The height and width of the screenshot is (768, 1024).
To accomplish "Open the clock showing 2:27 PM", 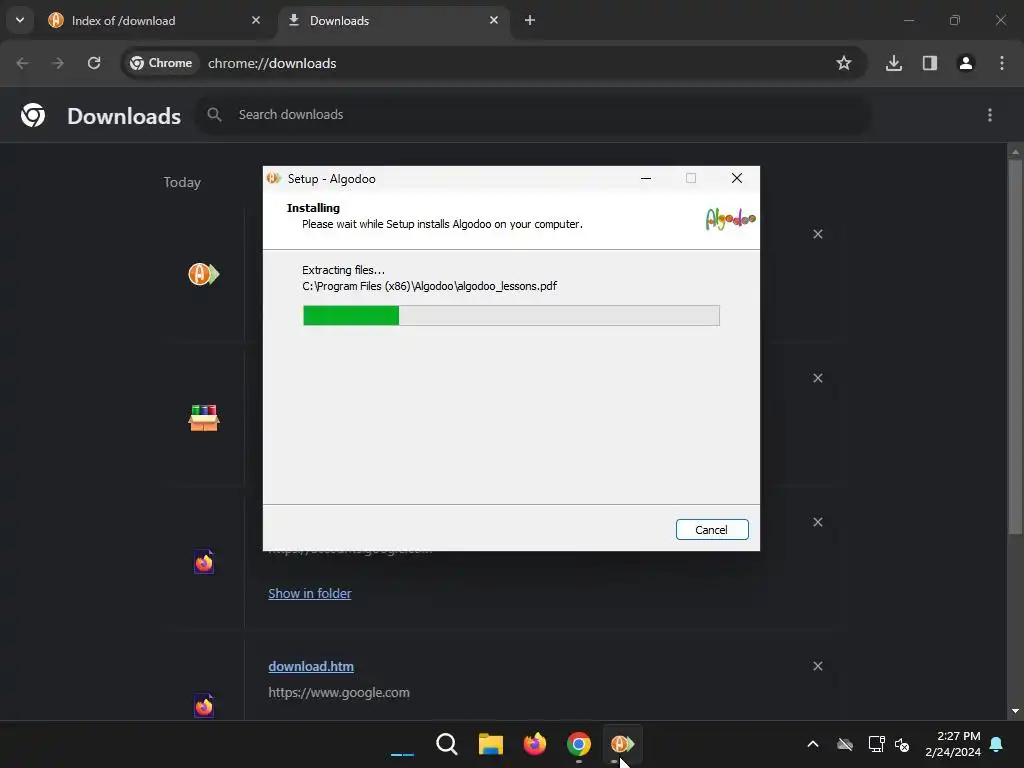I will 953,744.
